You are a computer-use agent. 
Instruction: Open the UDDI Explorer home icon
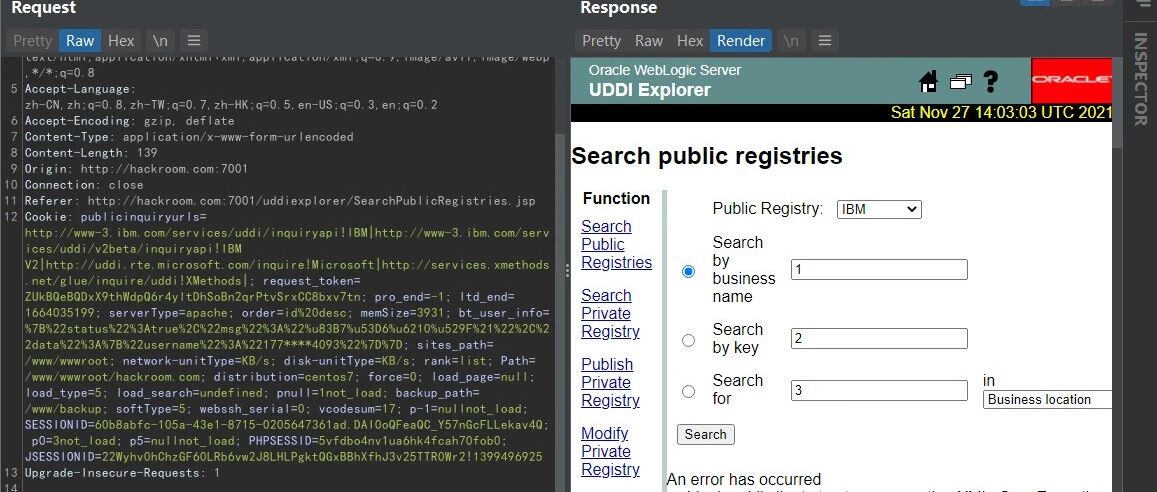[928, 81]
